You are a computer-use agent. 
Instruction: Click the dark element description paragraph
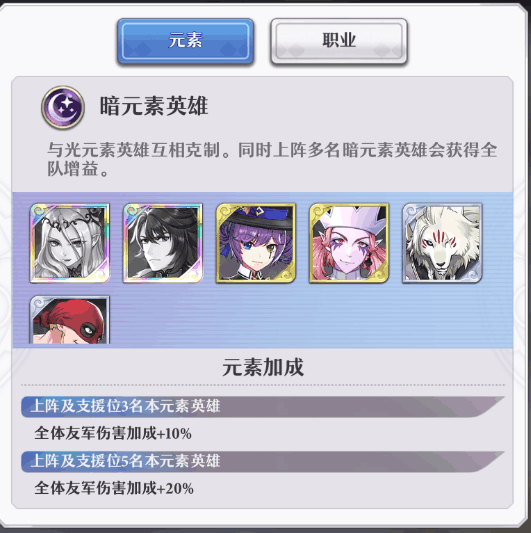pos(272,159)
